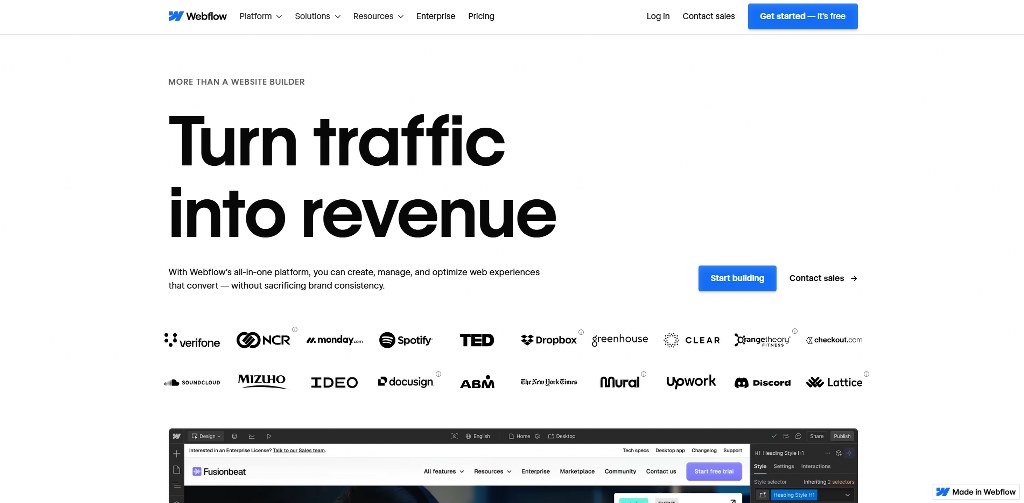Click Contact sales link with arrow
The image size is (1024, 503).
pos(823,278)
